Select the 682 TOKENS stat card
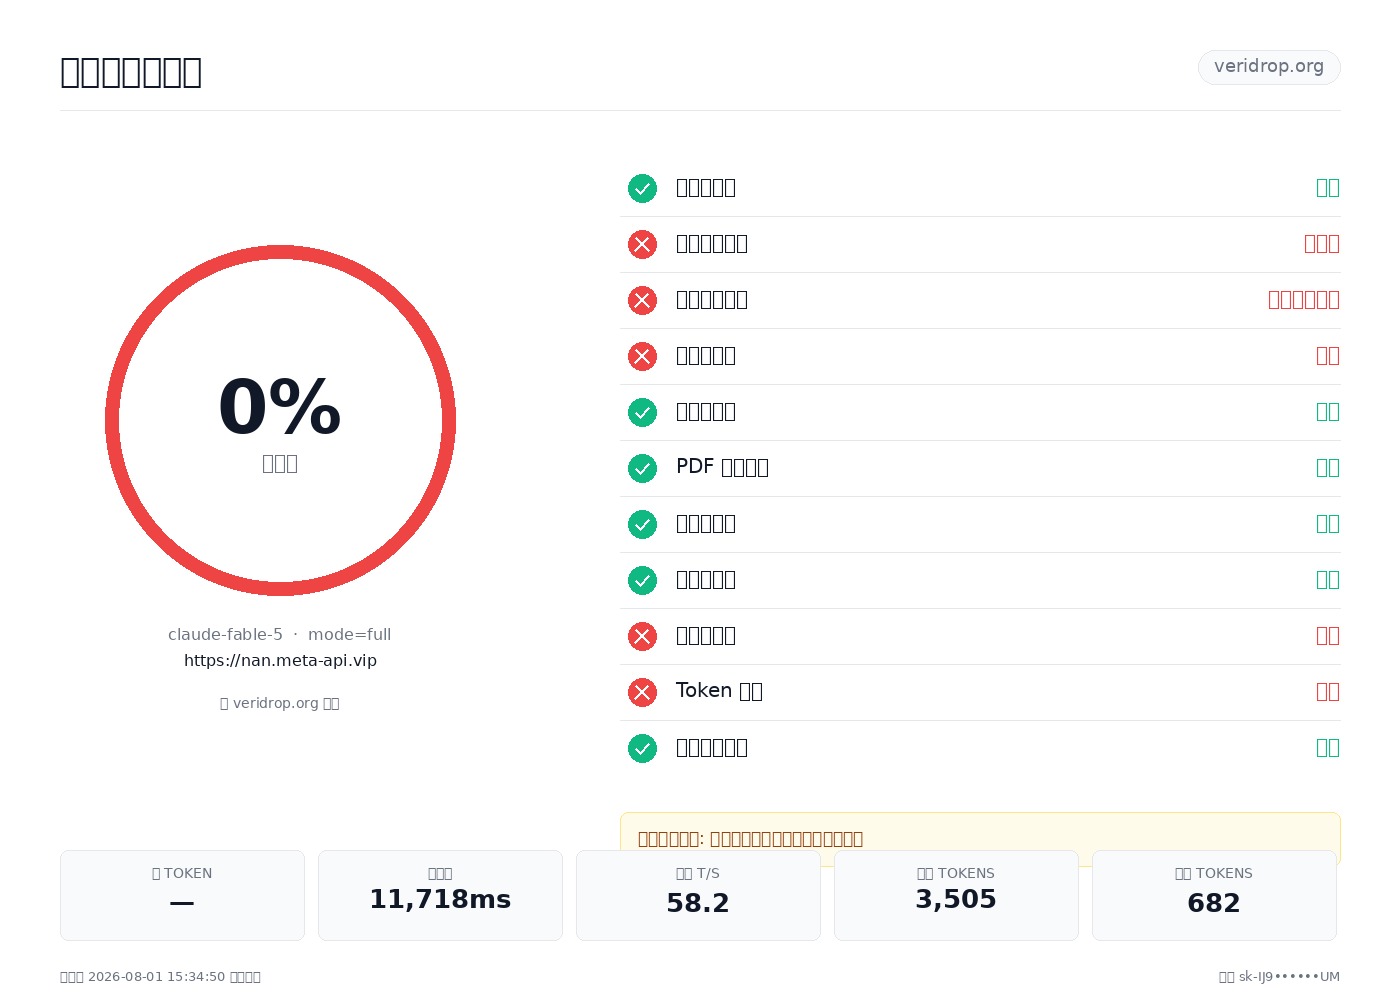Screen dimensions: 1400x1000 1214,895
